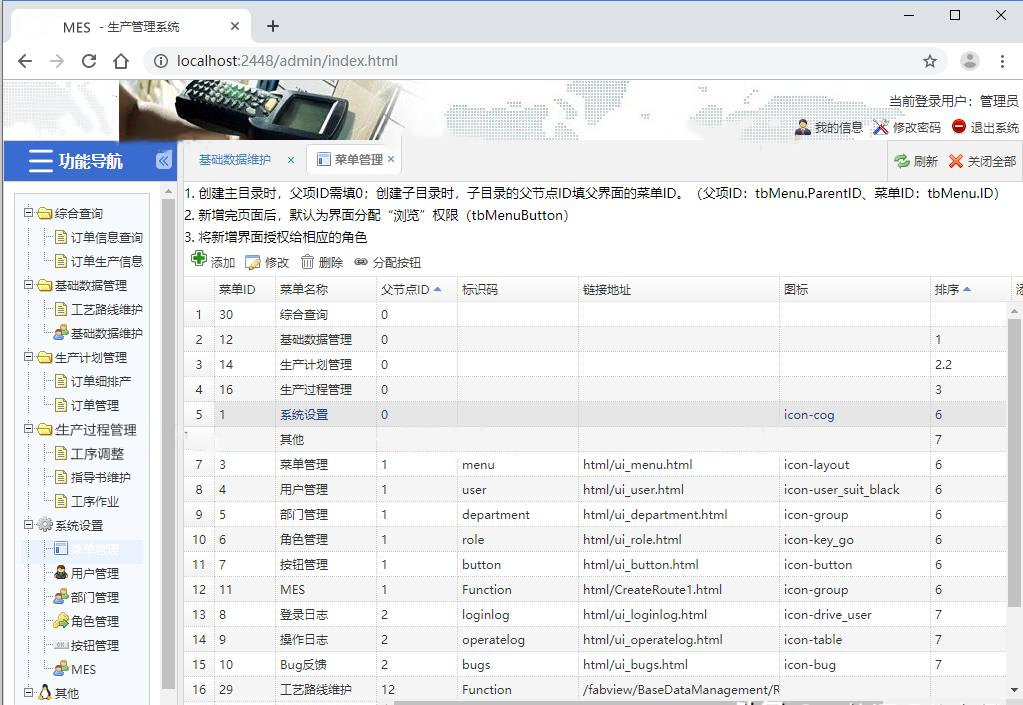This screenshot has height=705, width=1023.
Task: Collapse the 生产计划管理 tree node
Action: (28, 357)
